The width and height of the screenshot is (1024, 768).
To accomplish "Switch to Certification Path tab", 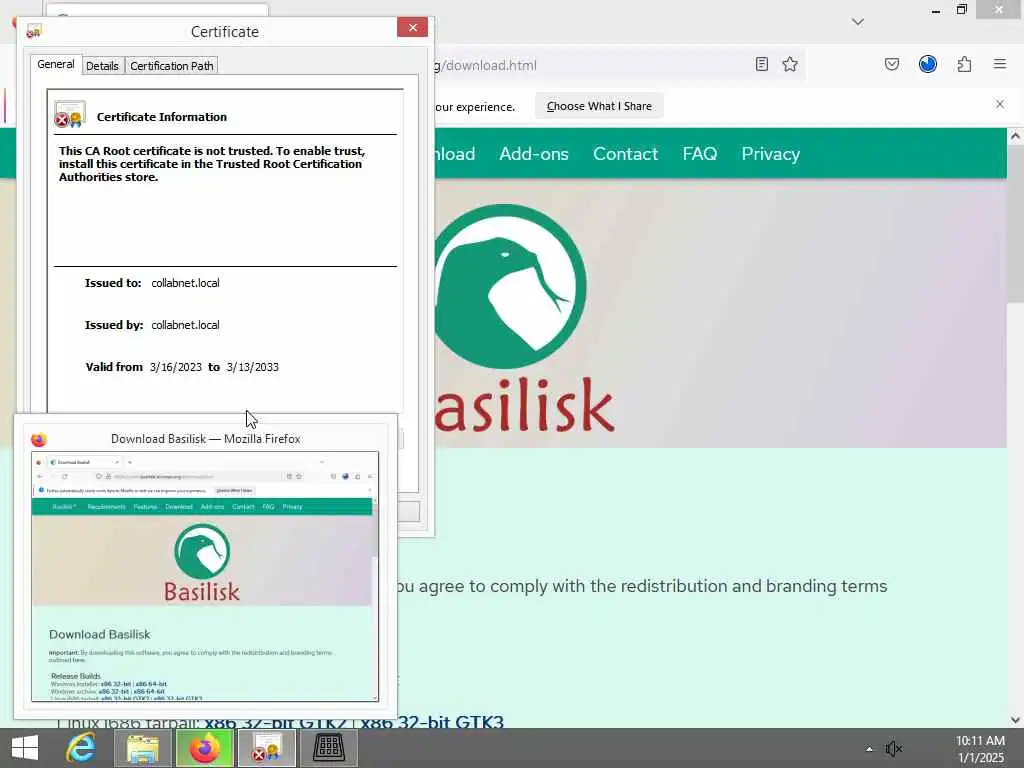I will [172, 65].
